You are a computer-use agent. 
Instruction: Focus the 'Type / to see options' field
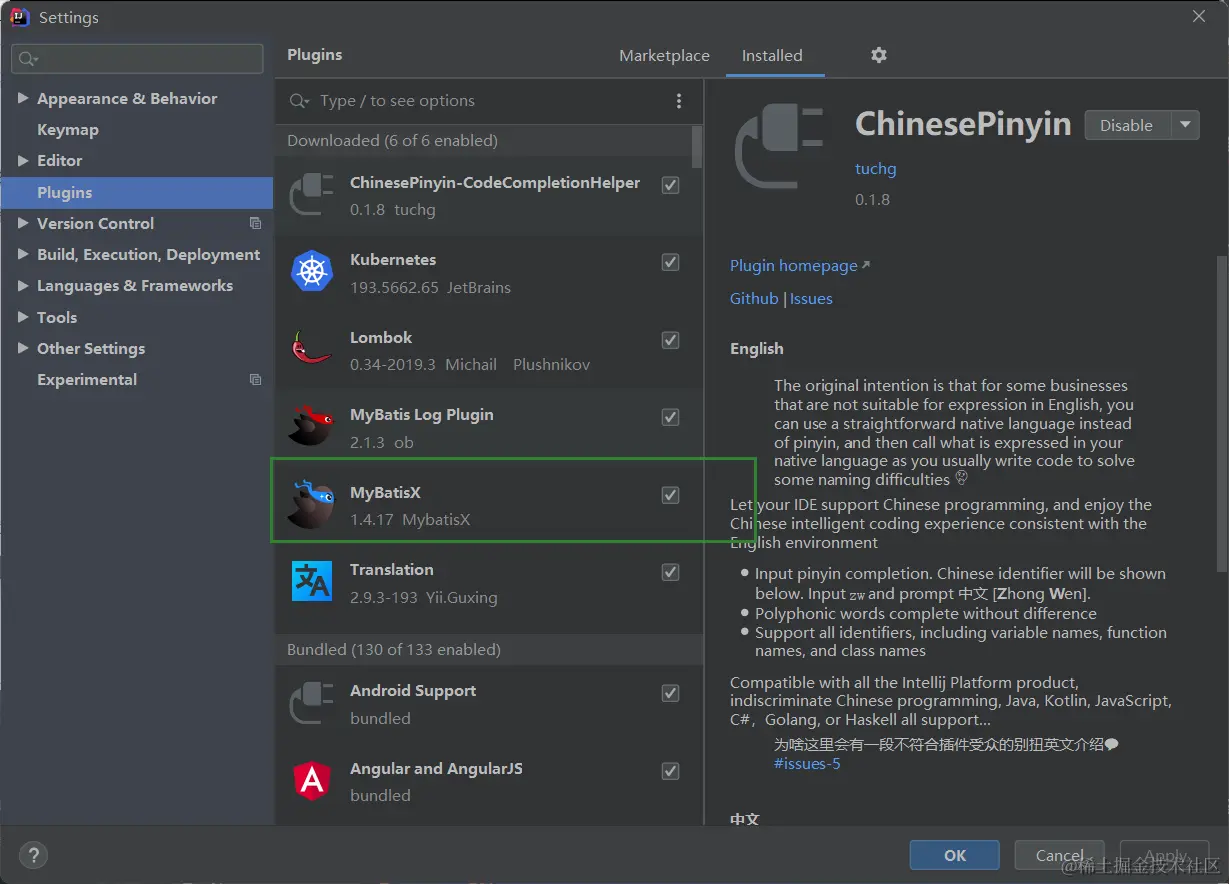tap(490, 101)
